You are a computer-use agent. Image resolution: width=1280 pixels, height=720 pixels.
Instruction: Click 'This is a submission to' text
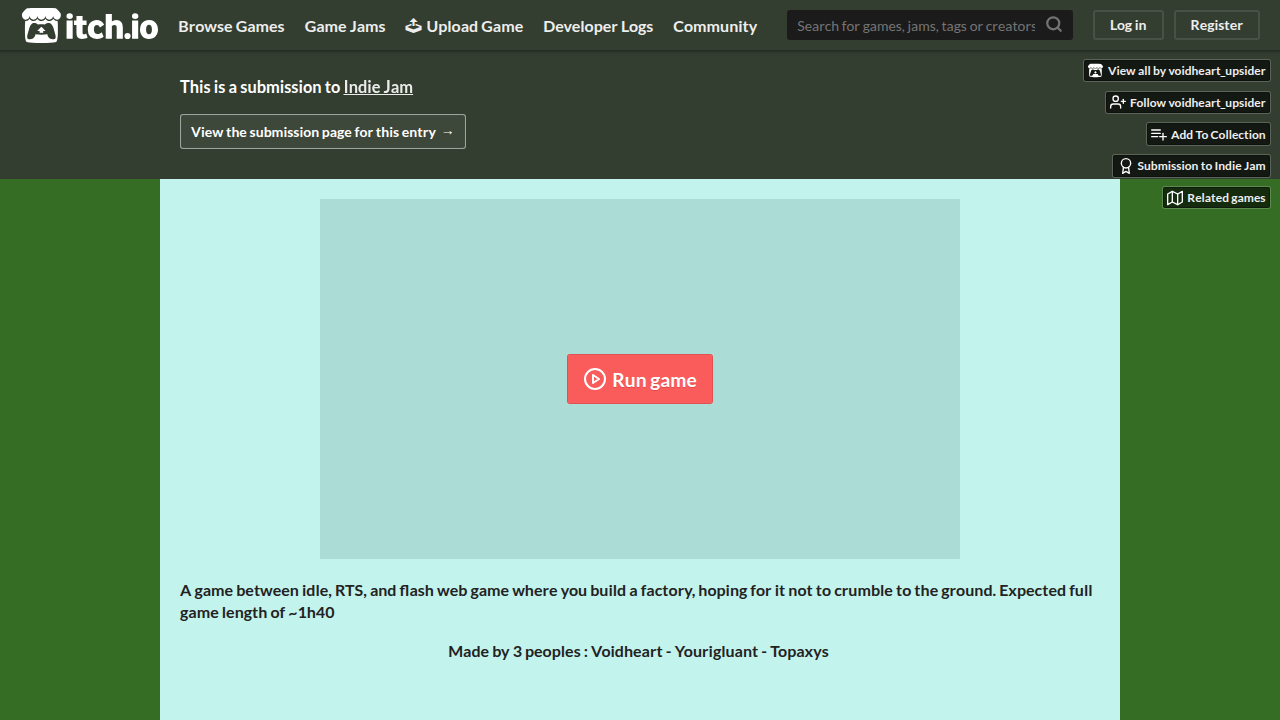pos(260,87)
